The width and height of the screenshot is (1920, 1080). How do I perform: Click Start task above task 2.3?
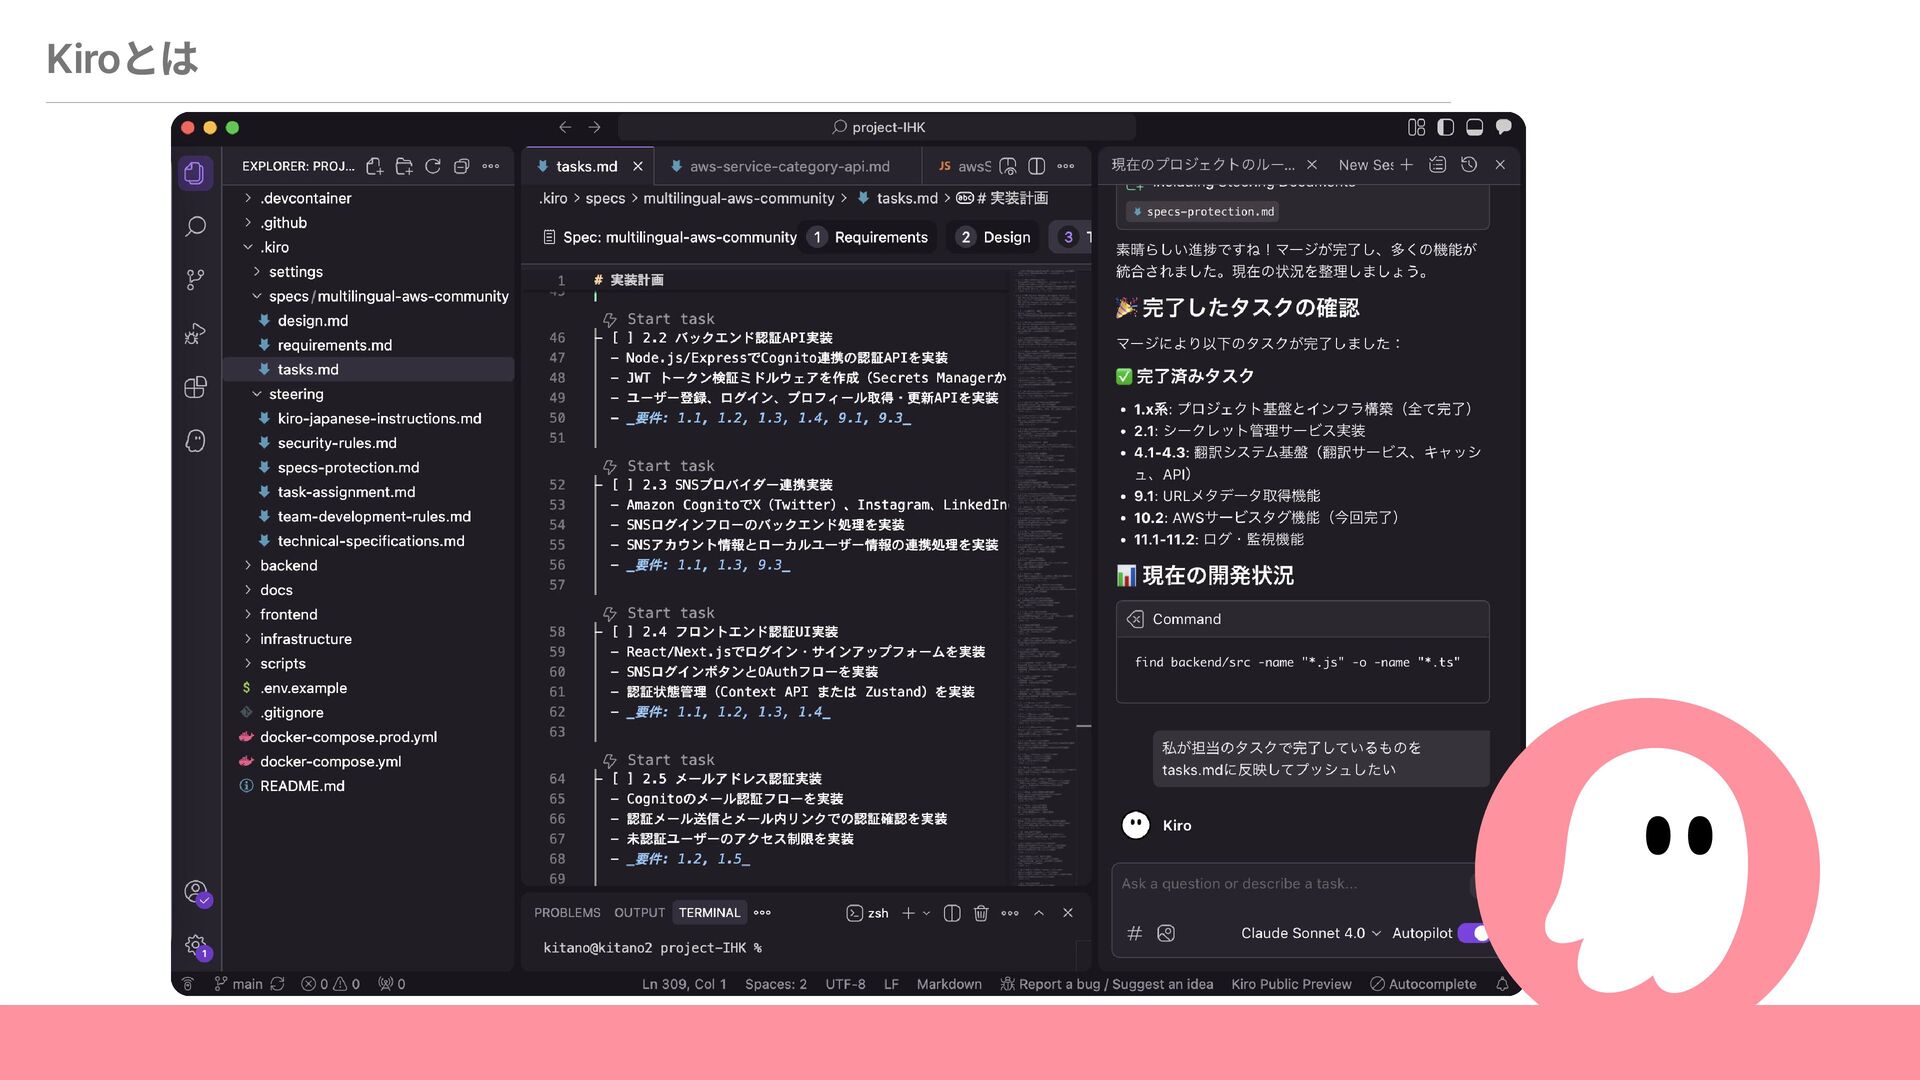pyautogui.click(x=670, y=466)
